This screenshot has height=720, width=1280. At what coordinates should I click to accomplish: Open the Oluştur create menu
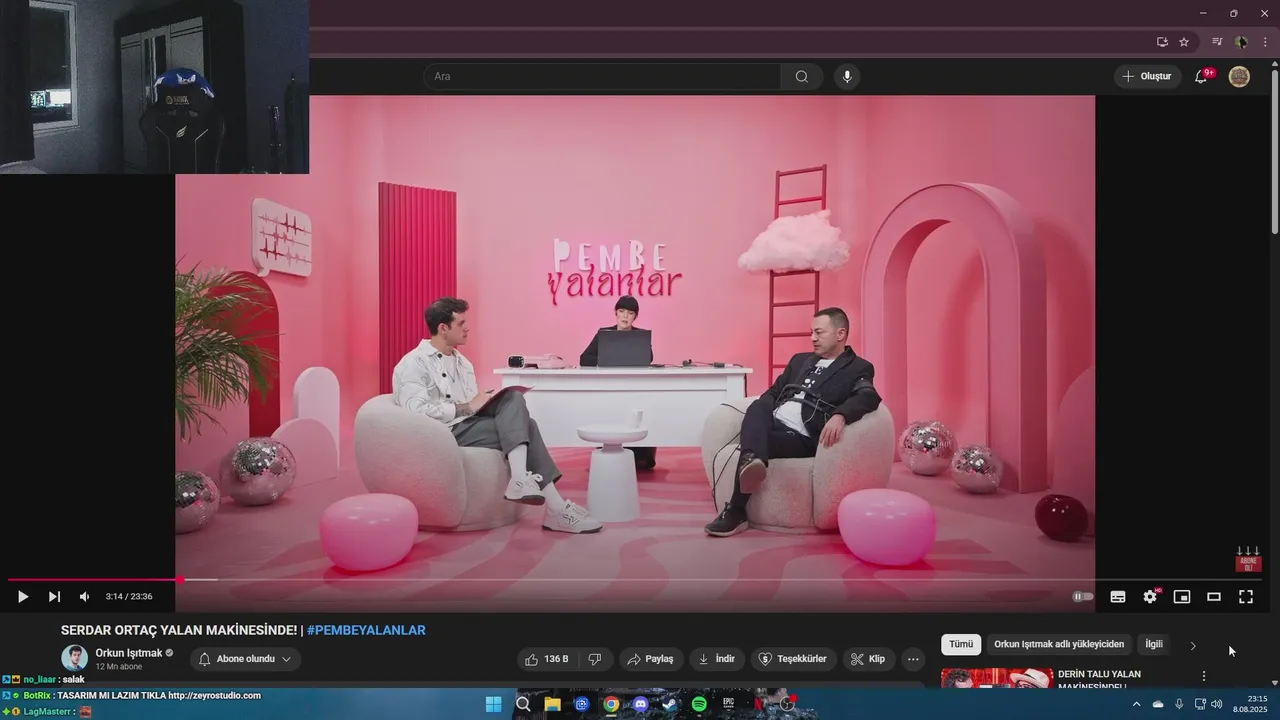click(x=1148, y=77)
